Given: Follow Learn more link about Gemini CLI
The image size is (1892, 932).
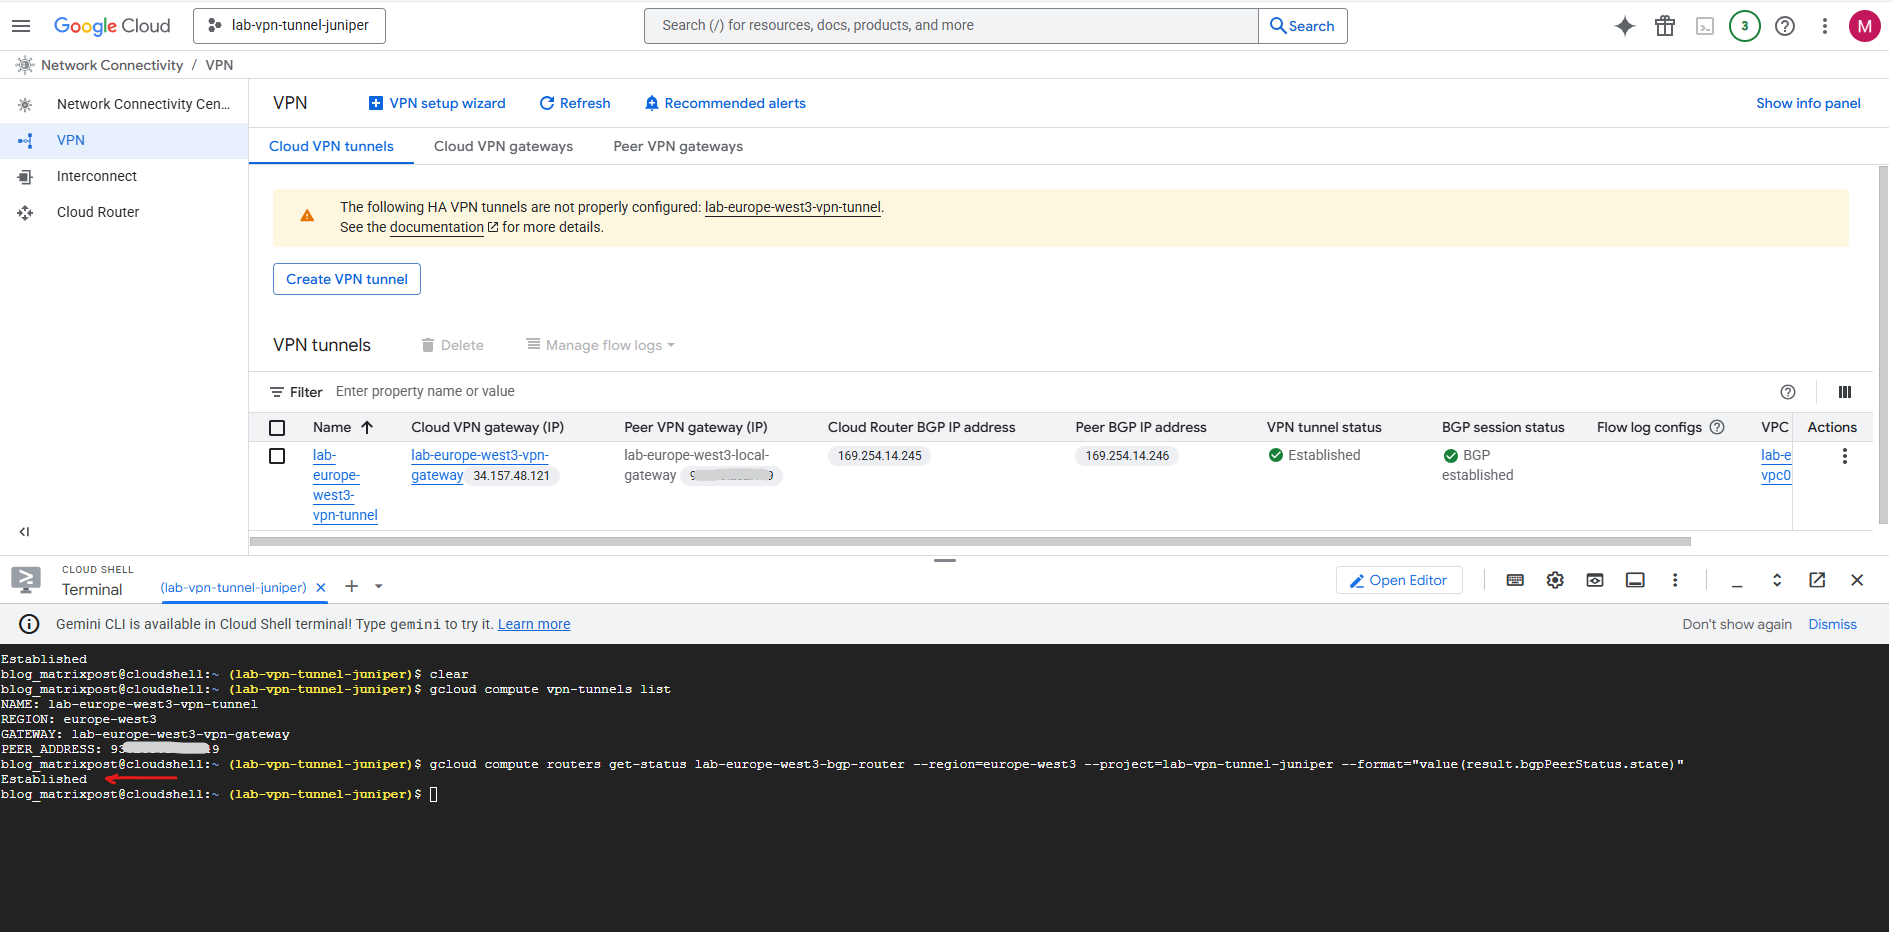Looking at the screenshot, I should coord(534,624).
